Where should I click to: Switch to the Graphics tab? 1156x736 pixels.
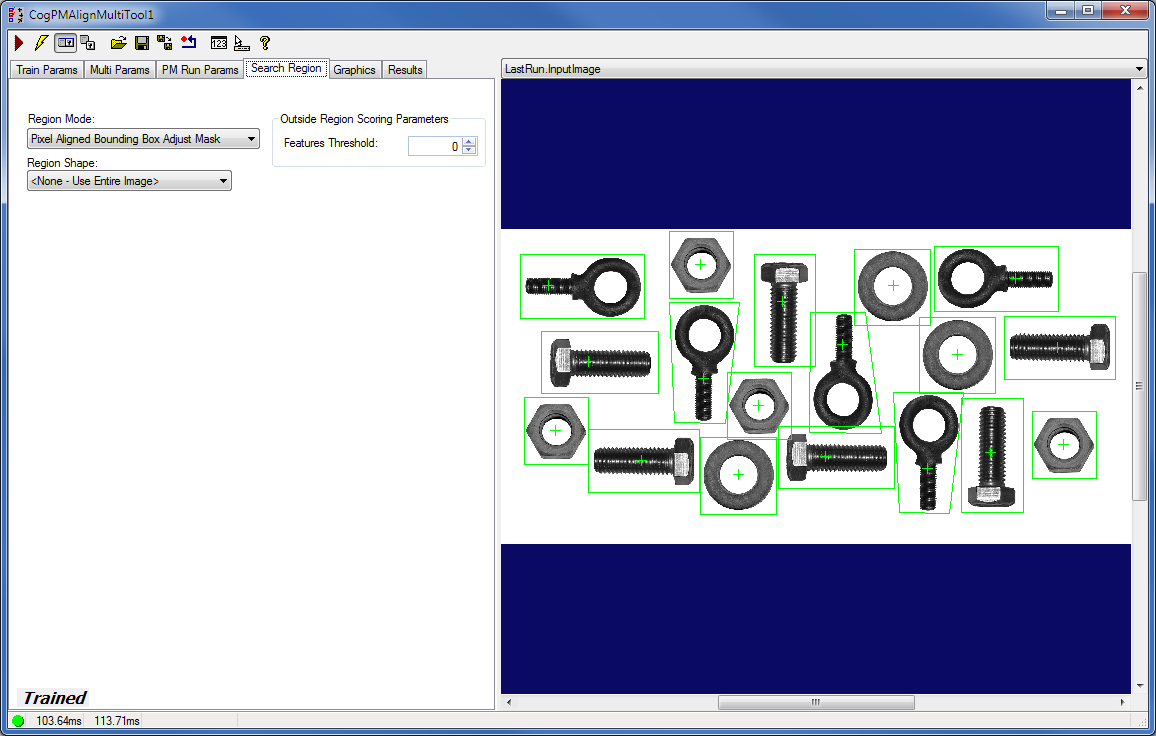[x=355, y=69]
